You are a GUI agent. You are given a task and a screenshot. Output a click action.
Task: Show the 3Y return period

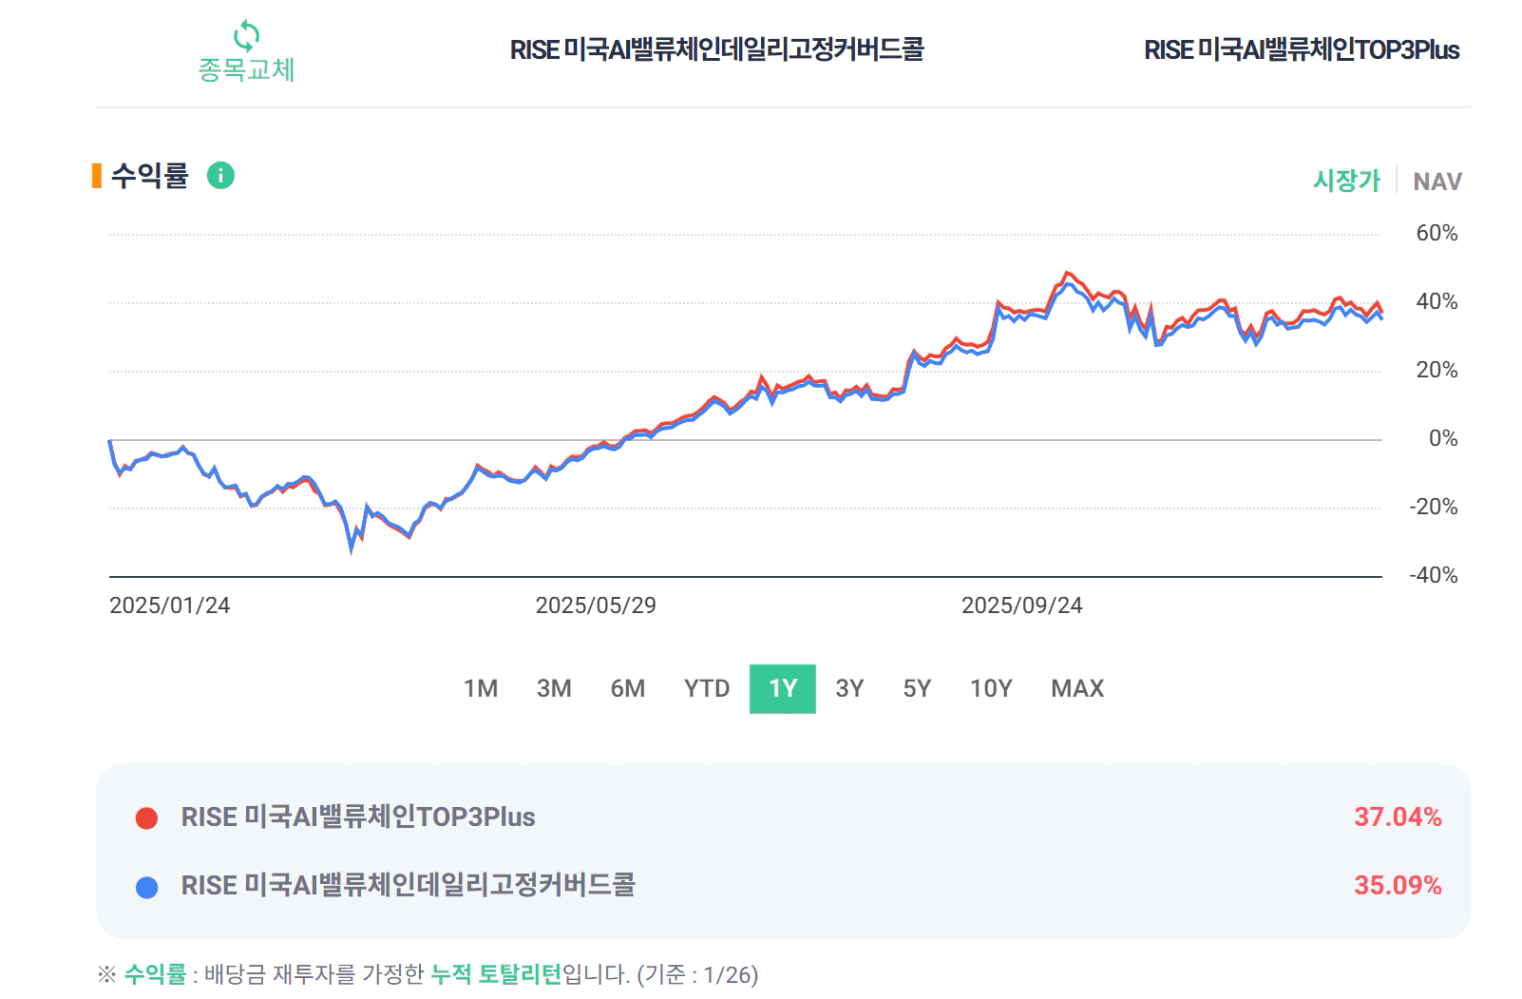pos(849,689)
